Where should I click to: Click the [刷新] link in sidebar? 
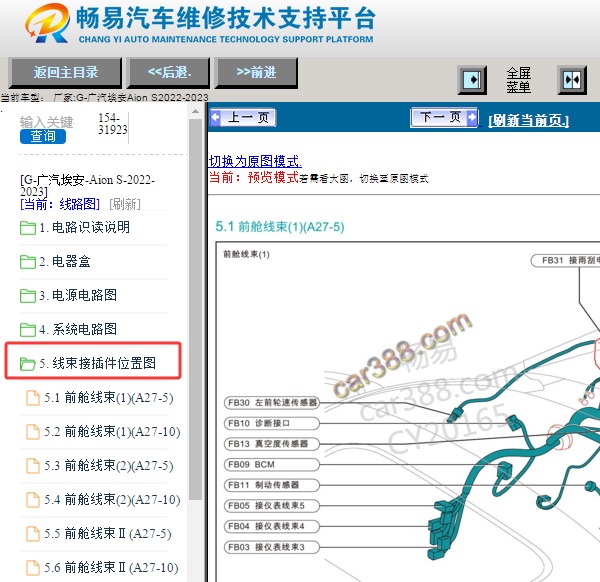125,204
